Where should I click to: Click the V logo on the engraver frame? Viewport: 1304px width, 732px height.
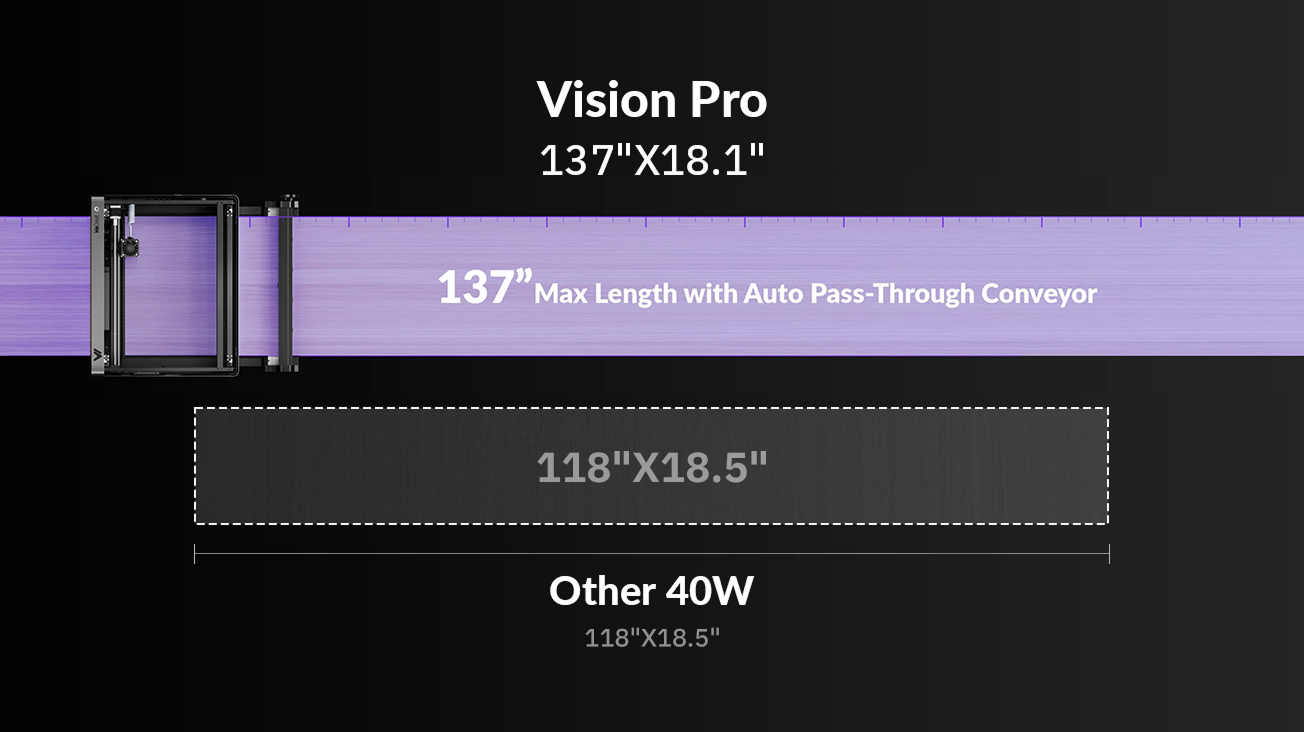(97, 353)
